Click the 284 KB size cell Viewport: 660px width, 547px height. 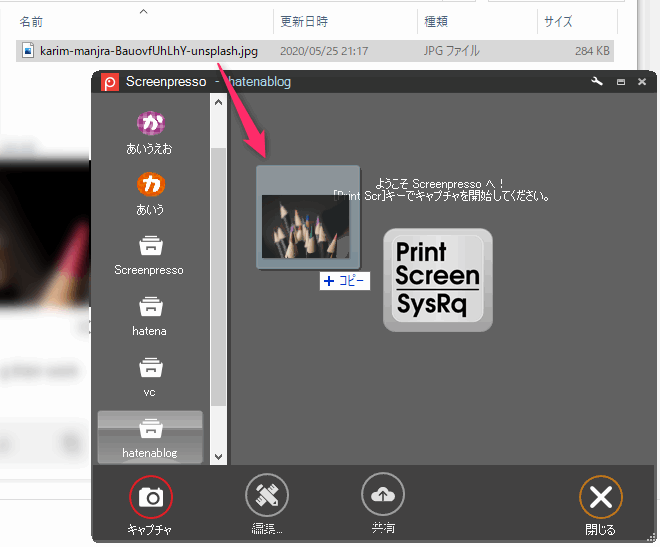[592, 51]
